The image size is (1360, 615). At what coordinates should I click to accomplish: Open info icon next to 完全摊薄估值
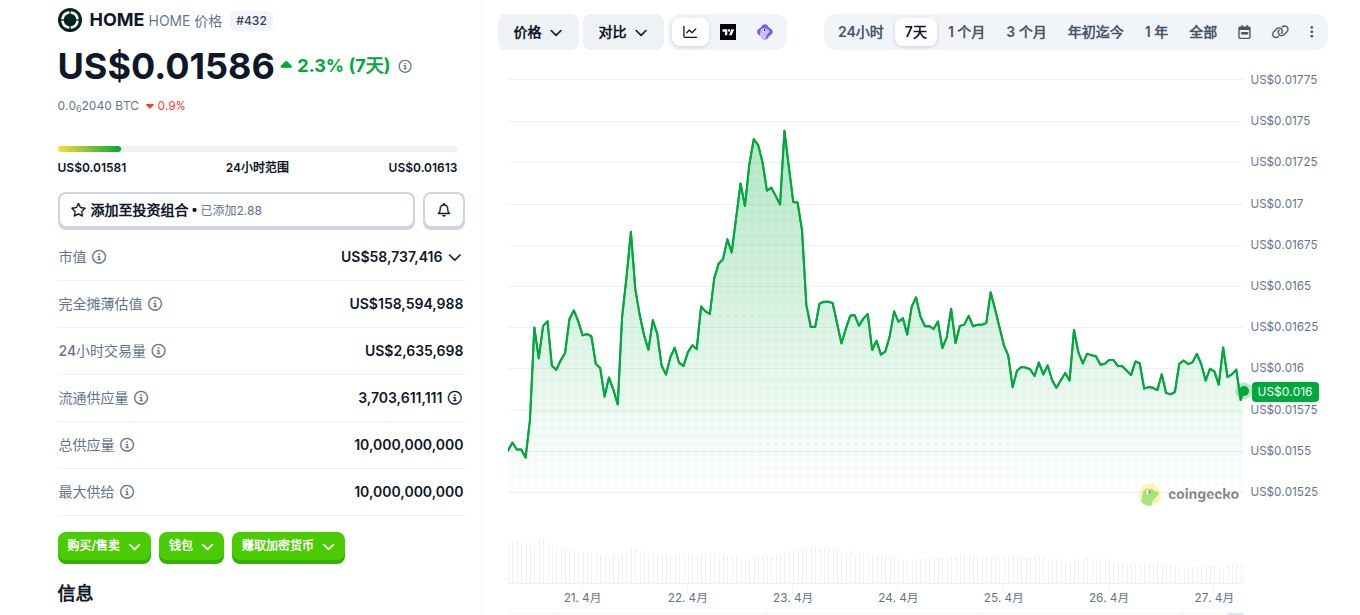pyautogui.click(x=155, y=304)
